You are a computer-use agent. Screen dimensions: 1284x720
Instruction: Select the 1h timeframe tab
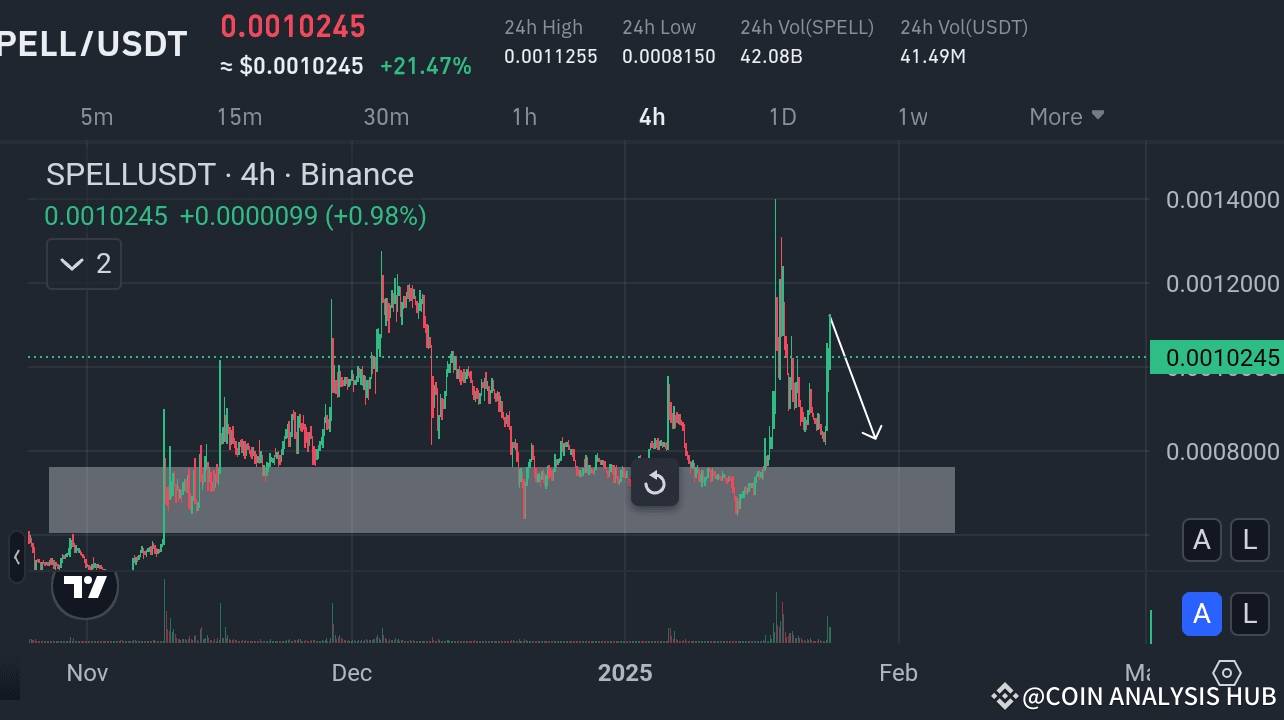tap(524, 117)
